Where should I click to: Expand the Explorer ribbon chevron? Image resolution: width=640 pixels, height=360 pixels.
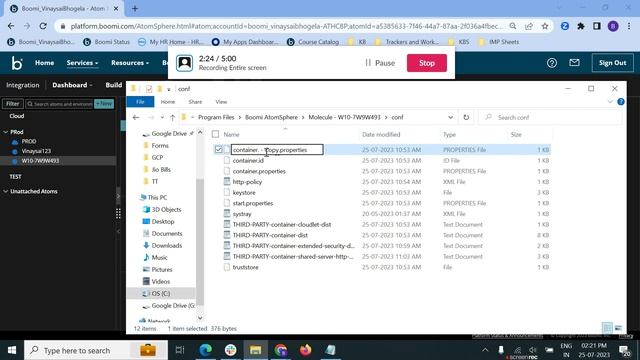tap(610, 102)
